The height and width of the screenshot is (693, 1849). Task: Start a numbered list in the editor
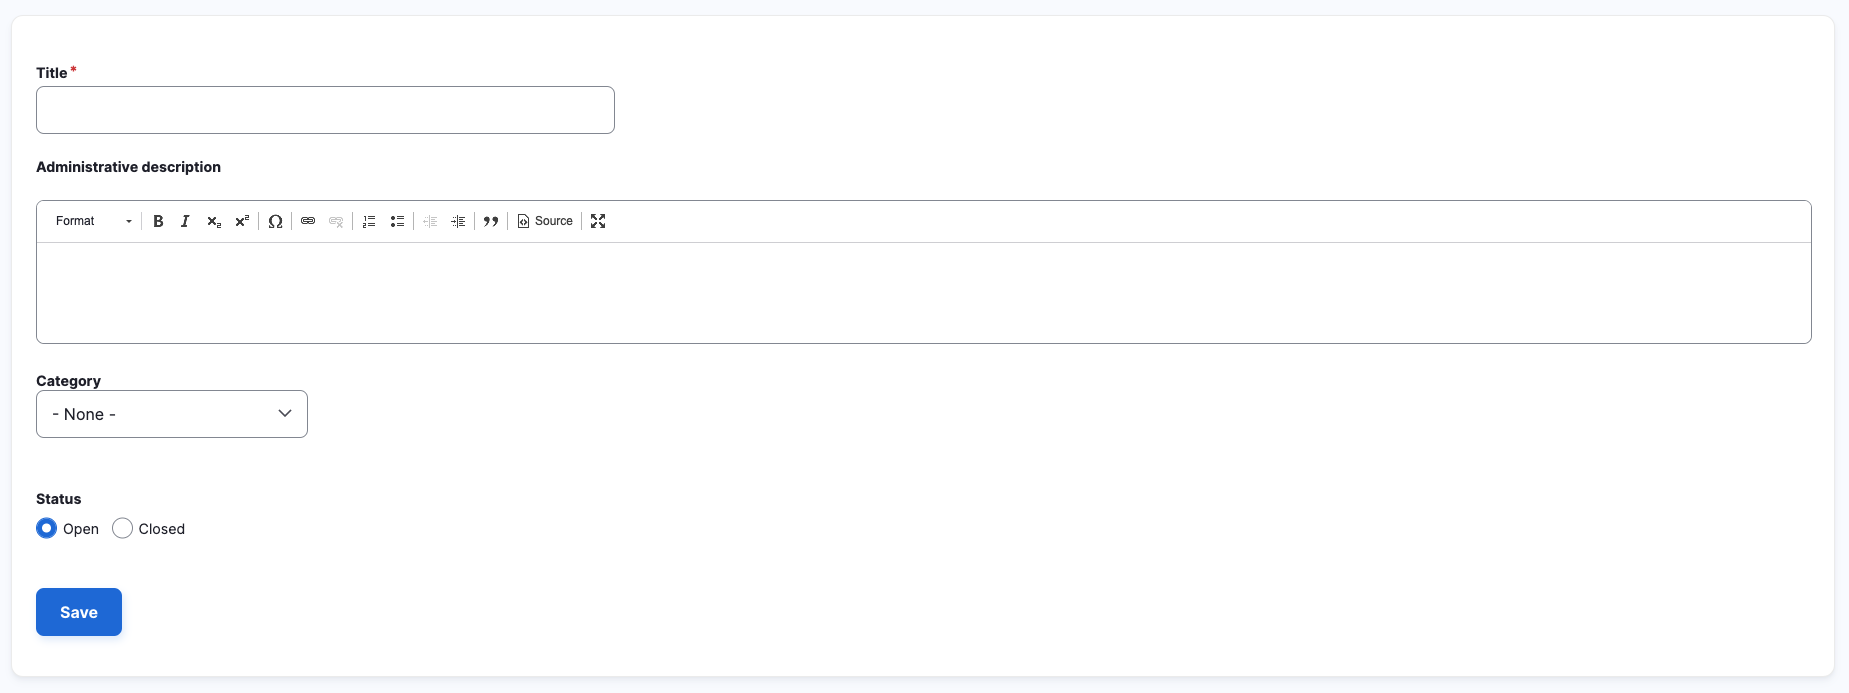tap(369, 221)
